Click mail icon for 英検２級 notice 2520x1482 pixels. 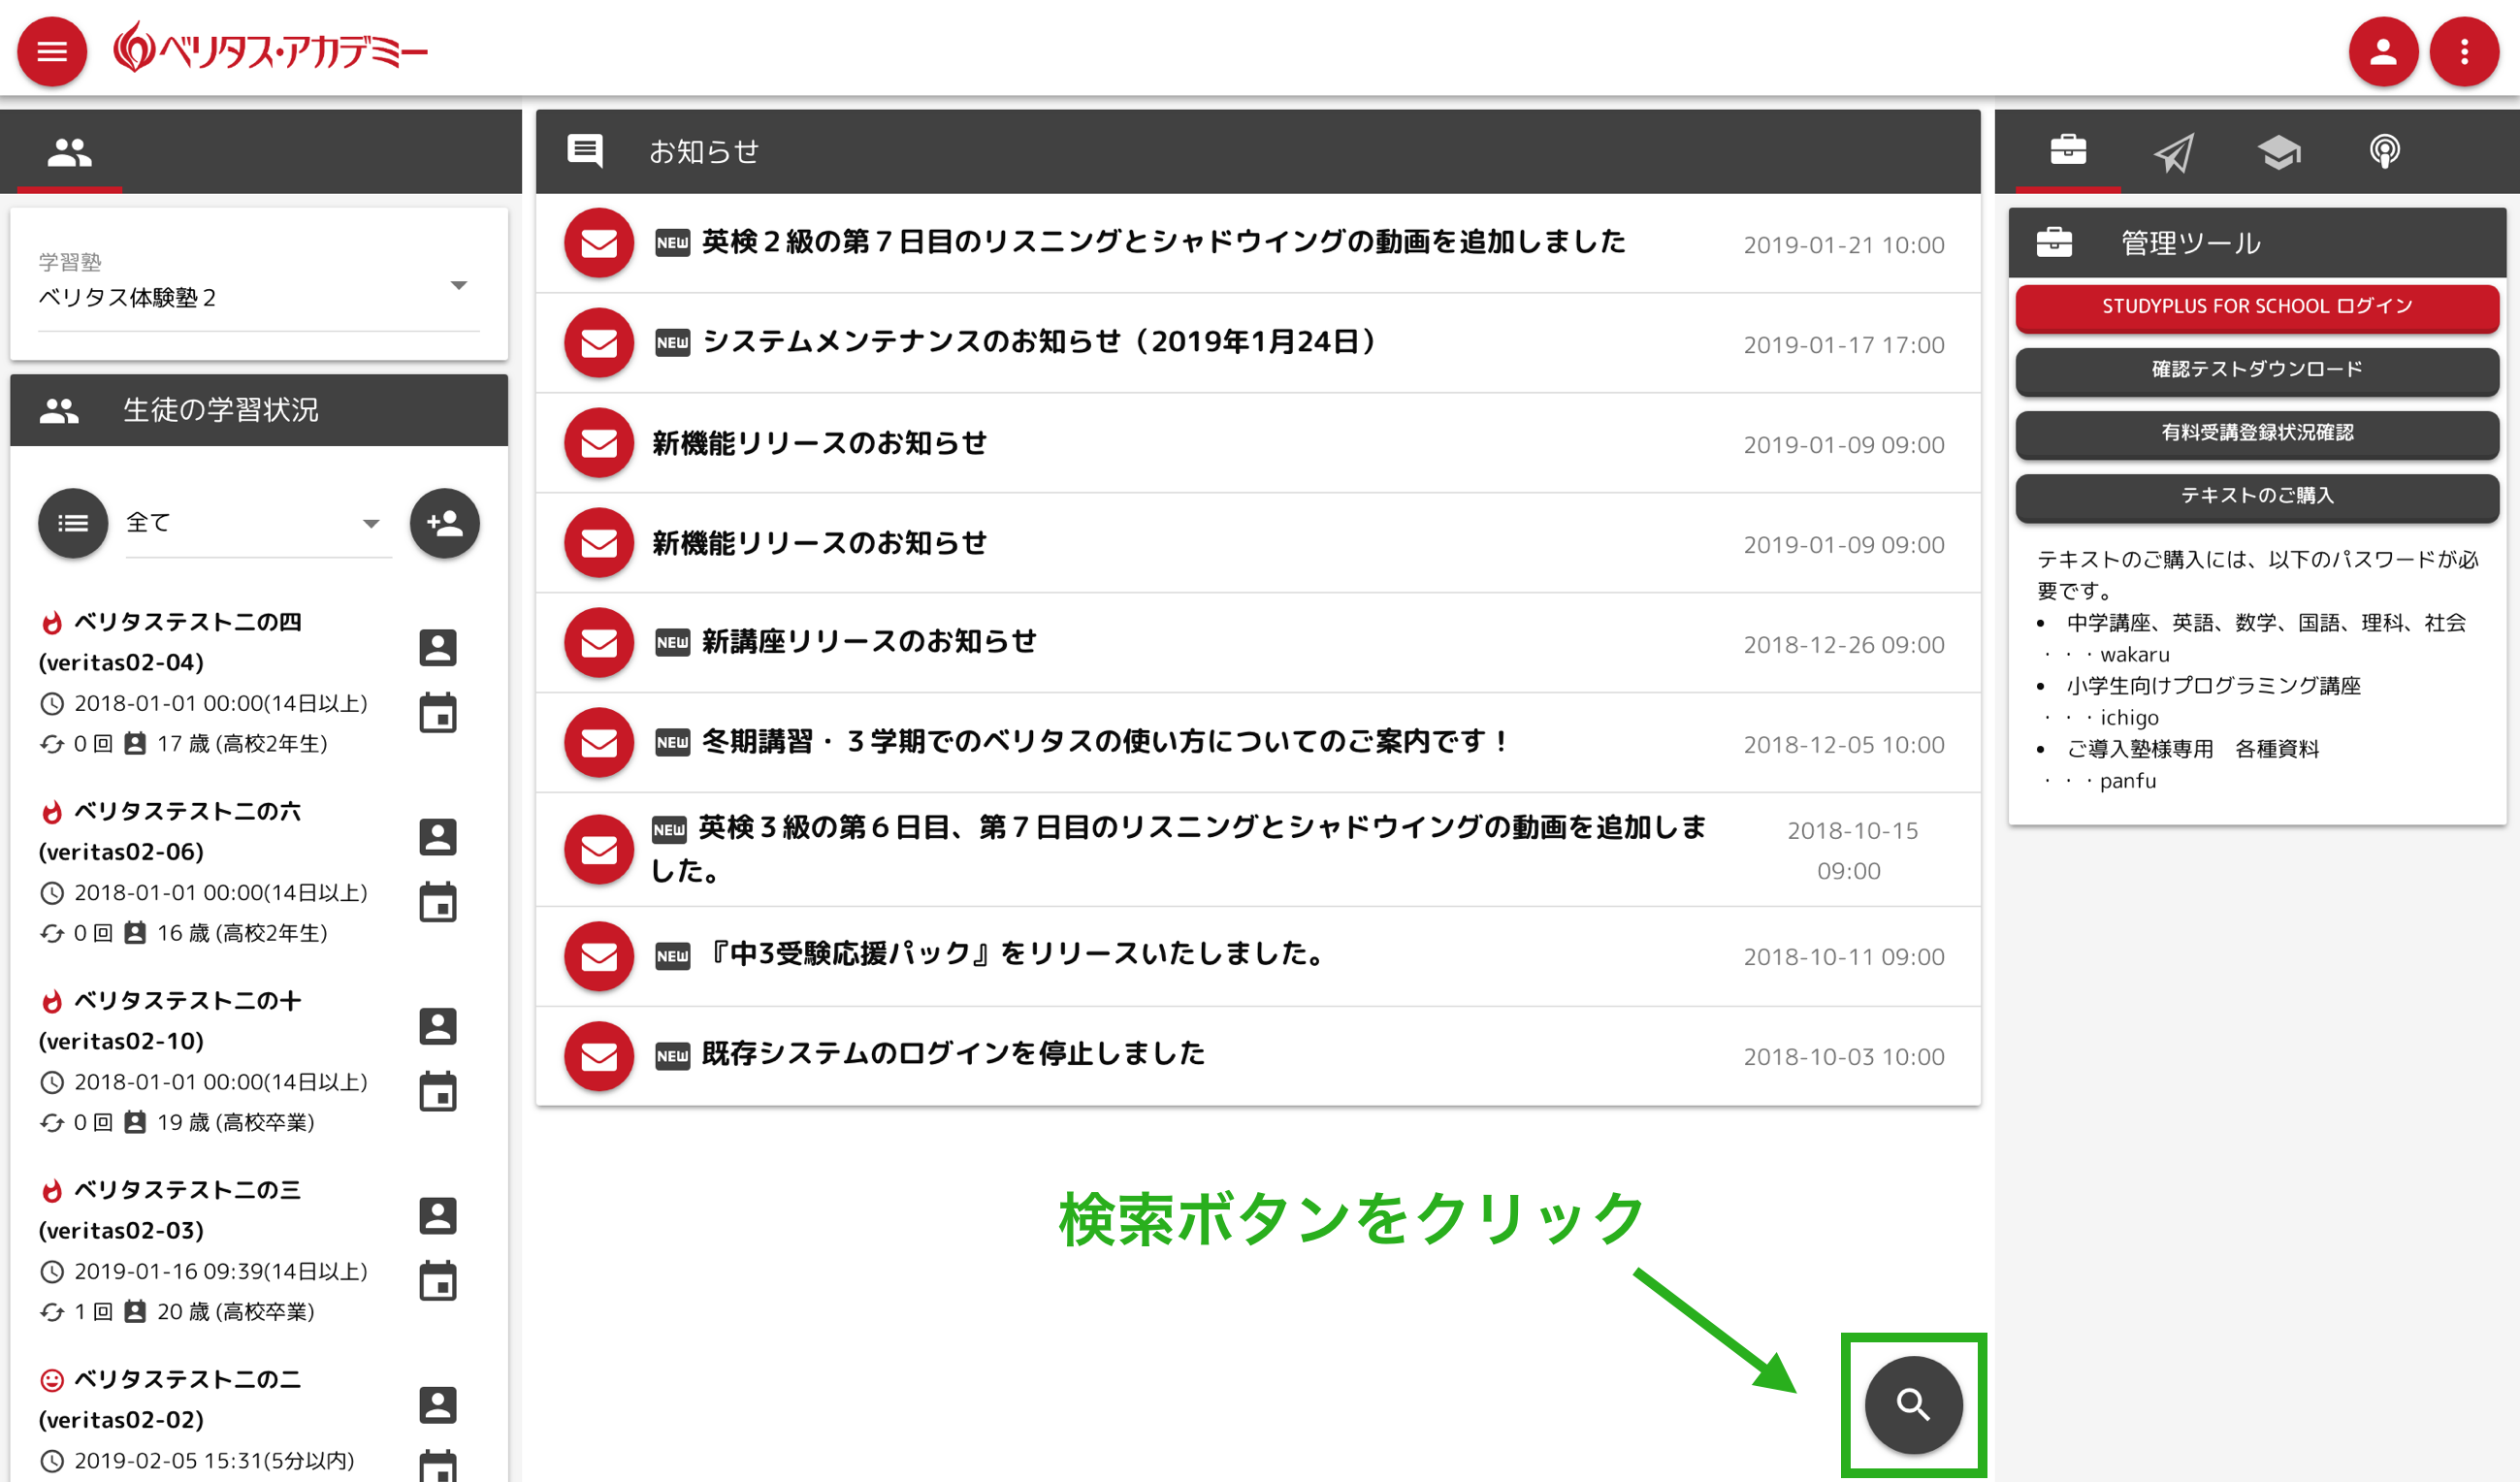(x=598, y=243)
